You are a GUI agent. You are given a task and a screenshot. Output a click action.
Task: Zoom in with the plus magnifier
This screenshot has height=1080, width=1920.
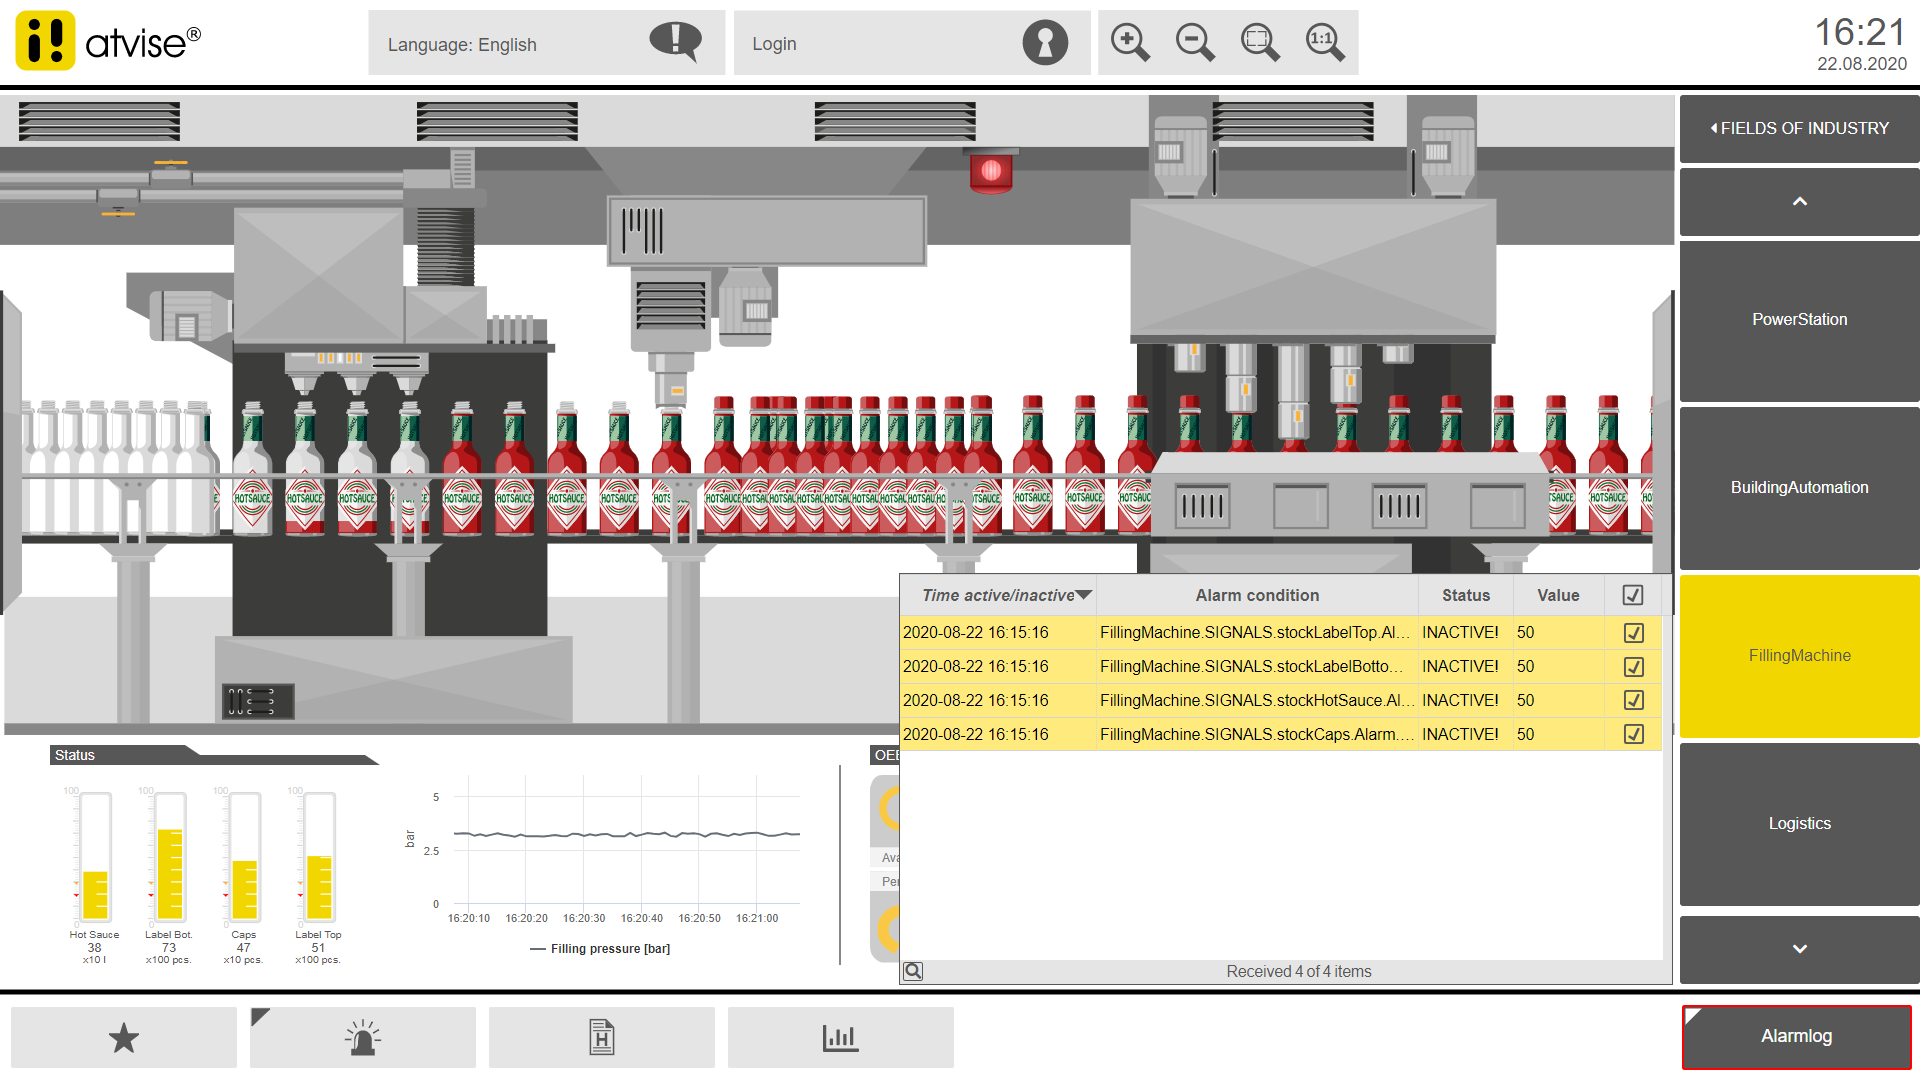point(1130,42)
